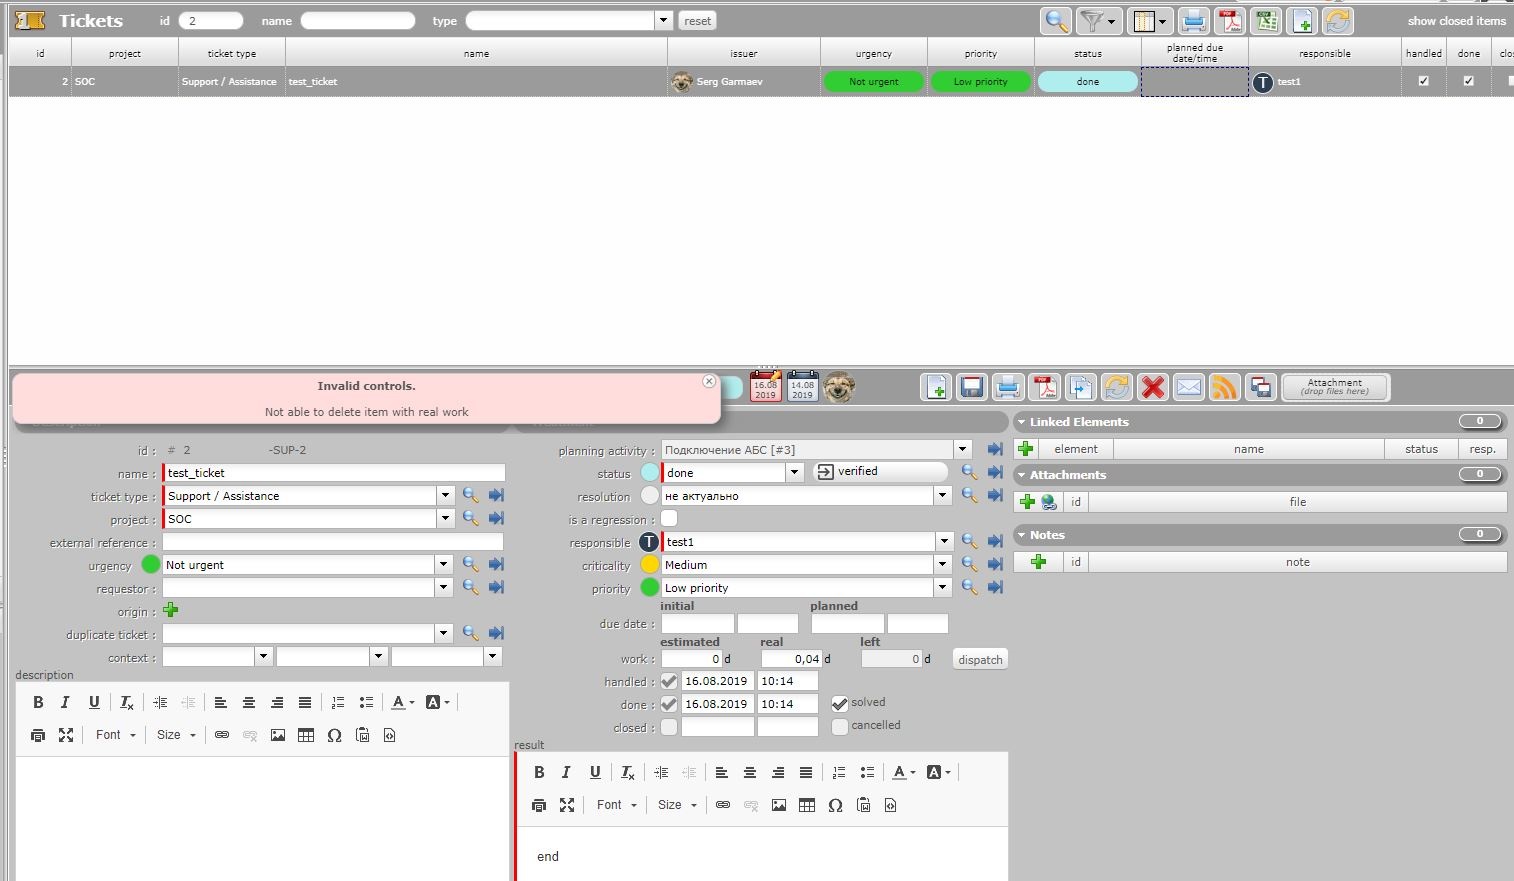Click the orange RSS subscribe icon
Viewport: 1514px width, 881px height.
(1225, 387)
